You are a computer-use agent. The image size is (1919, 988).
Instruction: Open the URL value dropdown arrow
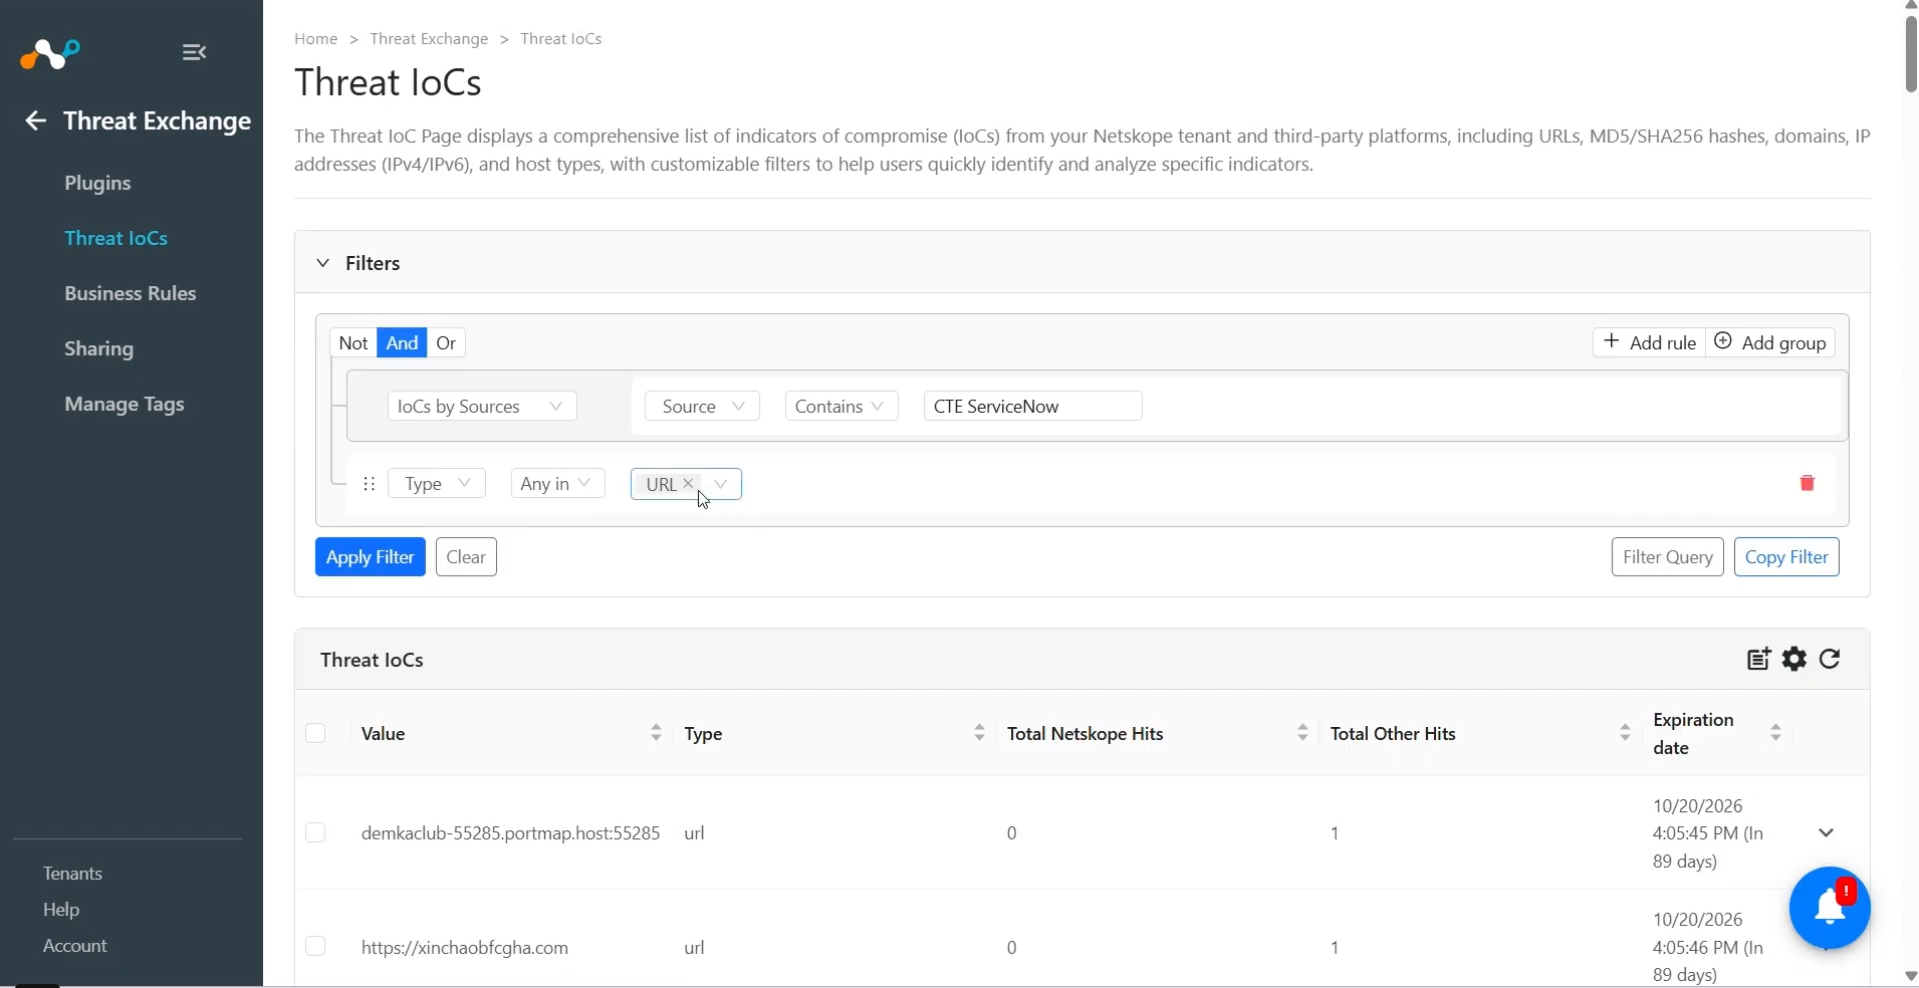coord(721,484)
